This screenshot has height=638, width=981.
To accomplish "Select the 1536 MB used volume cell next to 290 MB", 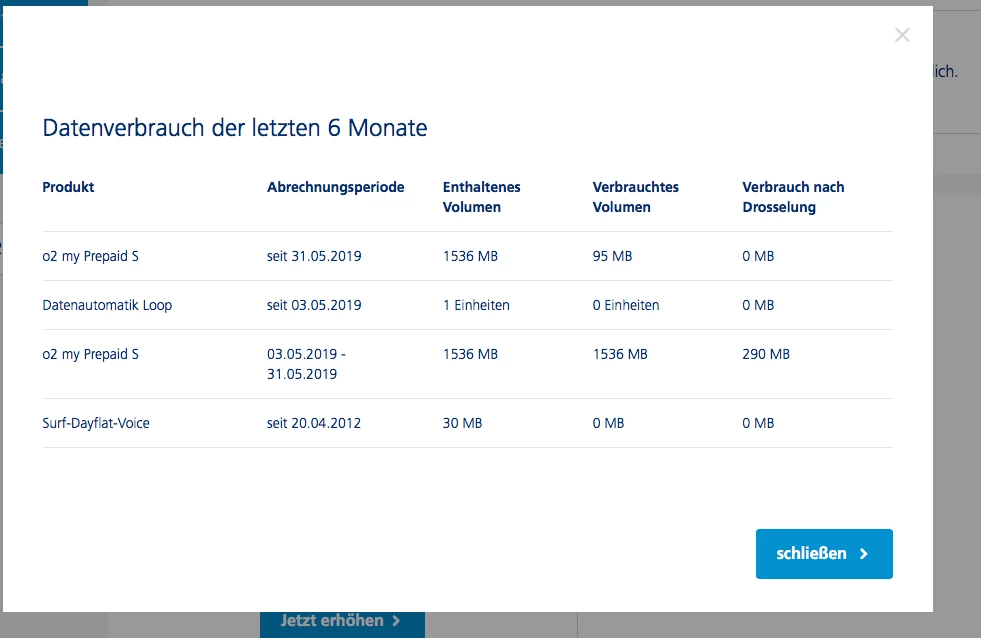I will pyautogui.click(x=619, y=354).
